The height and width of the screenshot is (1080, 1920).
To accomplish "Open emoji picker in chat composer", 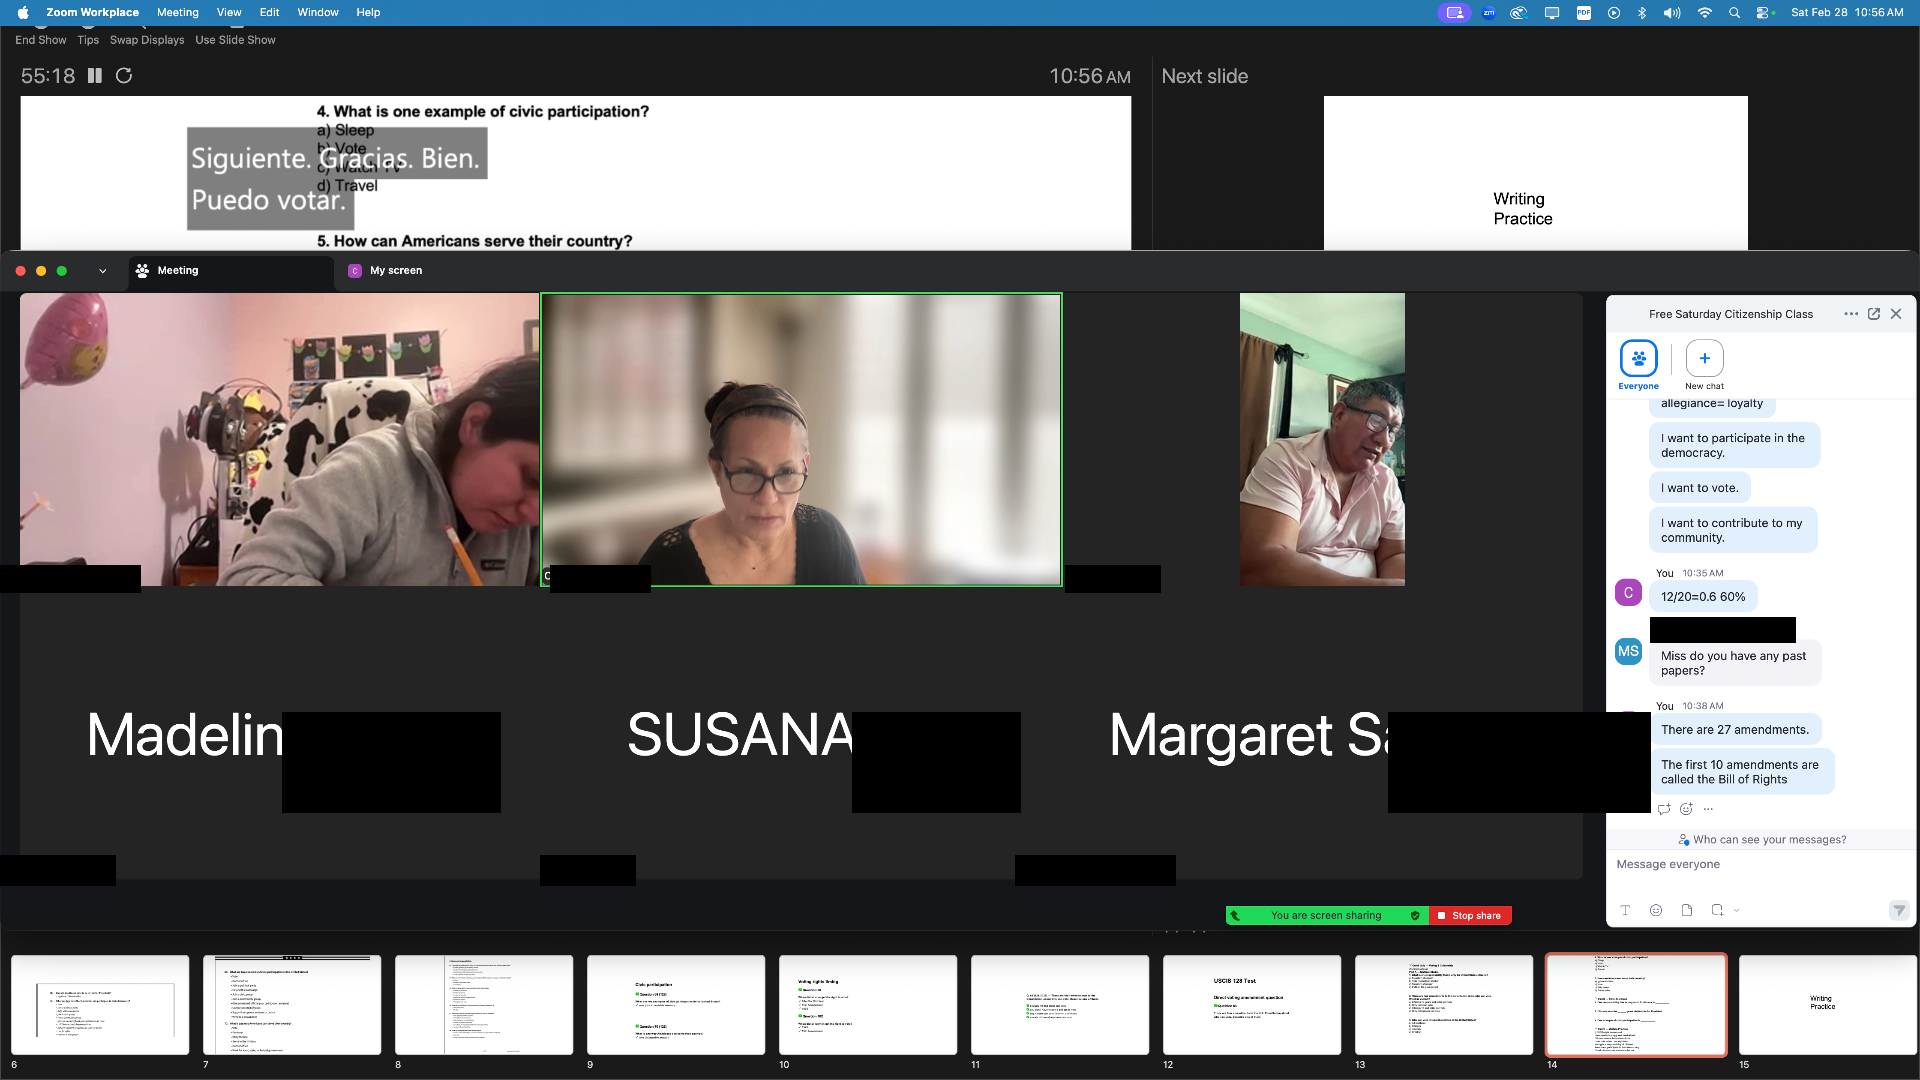I will click(x=1656, y=911).
